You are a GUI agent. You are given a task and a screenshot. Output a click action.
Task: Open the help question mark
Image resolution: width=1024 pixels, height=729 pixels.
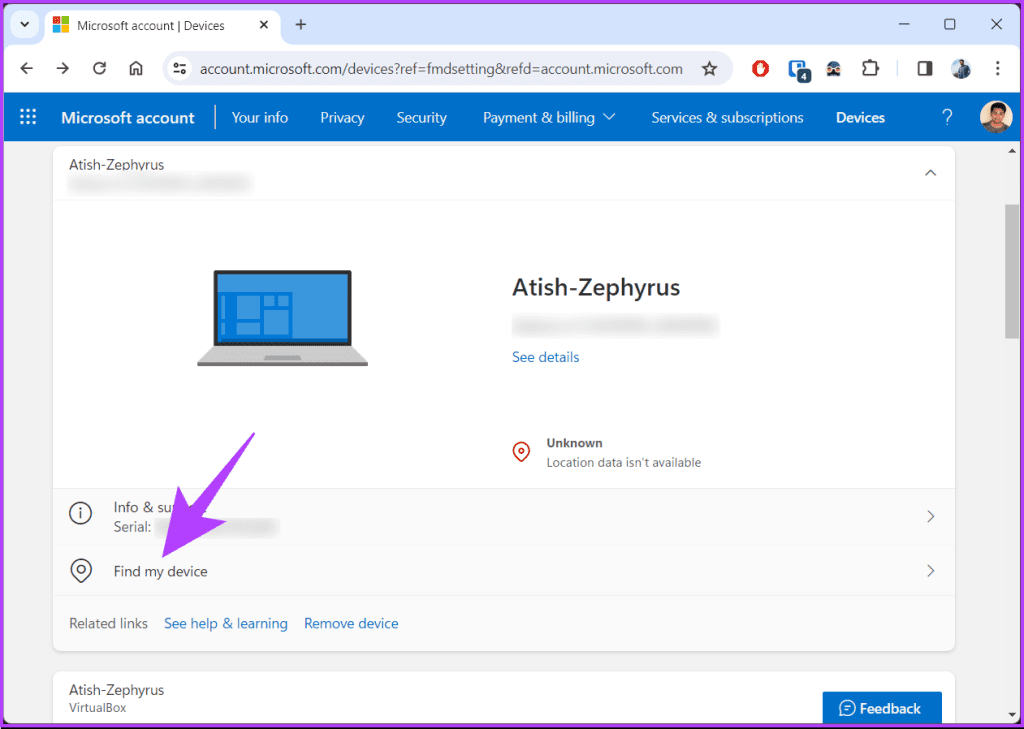pyautogui.click(x=946, y=118)
